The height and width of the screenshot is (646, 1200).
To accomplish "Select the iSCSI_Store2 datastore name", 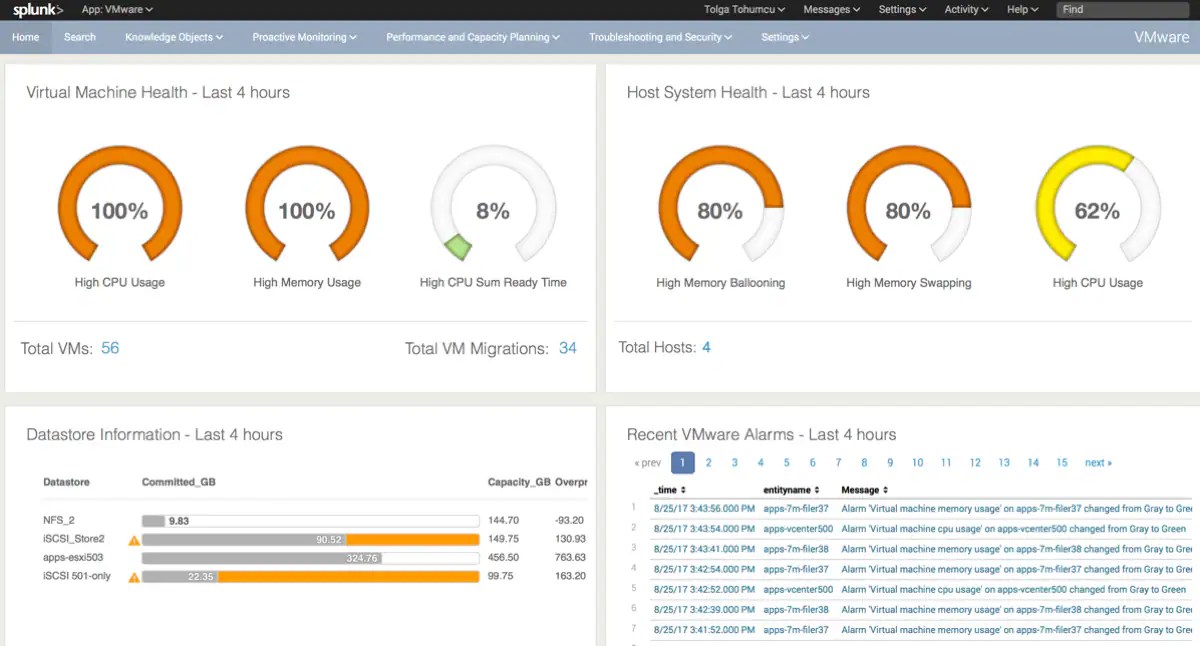I will 74,539.
